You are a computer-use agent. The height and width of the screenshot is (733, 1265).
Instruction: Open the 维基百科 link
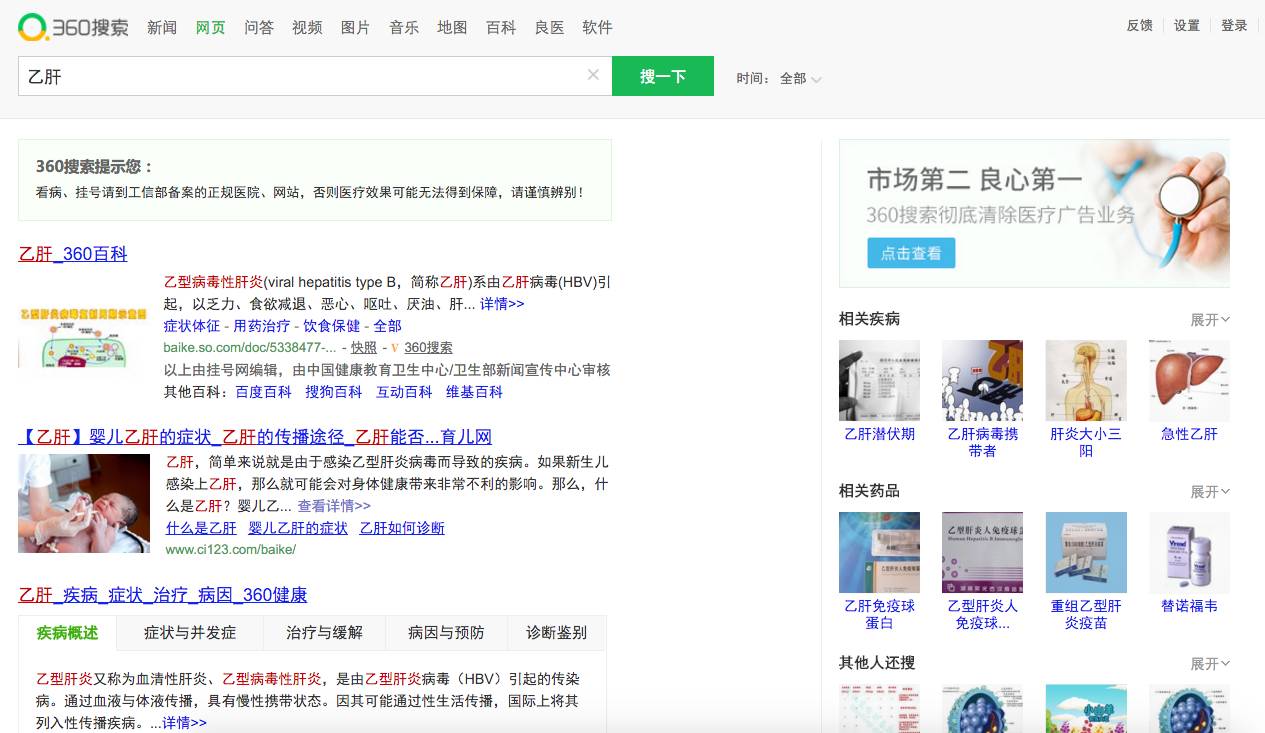474,392
